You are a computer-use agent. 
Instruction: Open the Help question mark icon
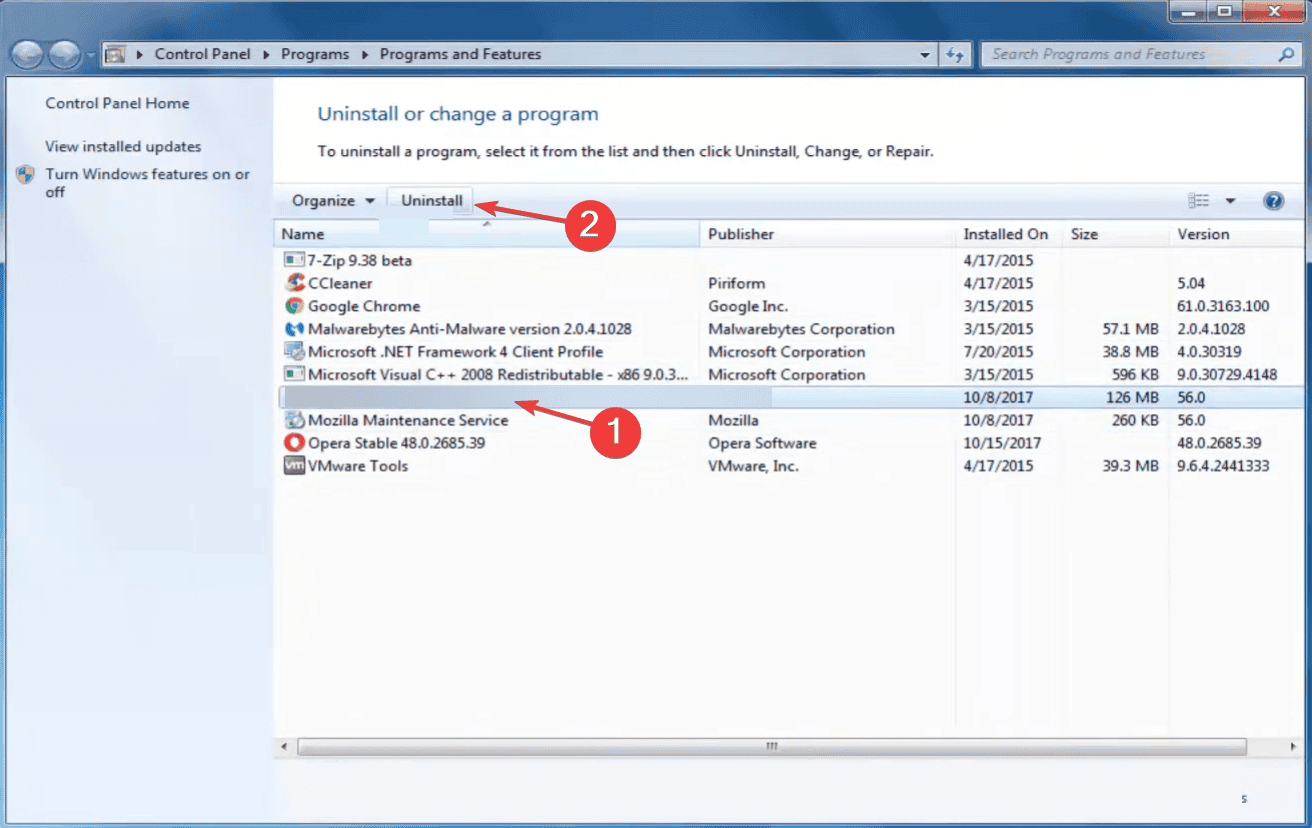pos(1273,201)
